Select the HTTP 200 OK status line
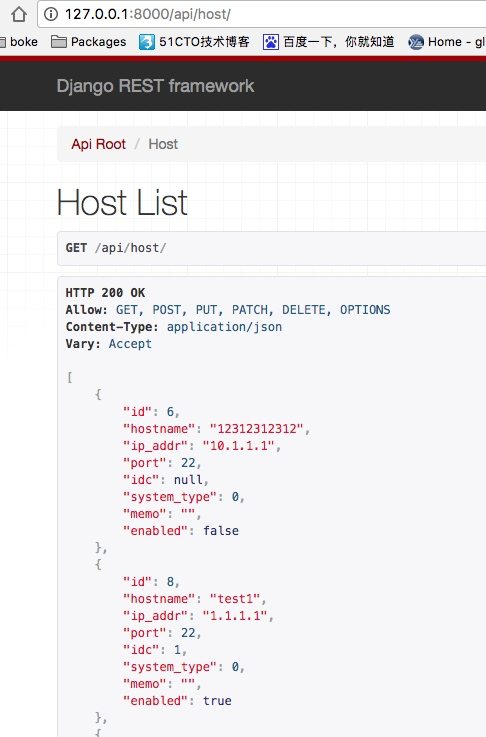The height and width of the screenshot is (737, 486). (x=105, y=292)
